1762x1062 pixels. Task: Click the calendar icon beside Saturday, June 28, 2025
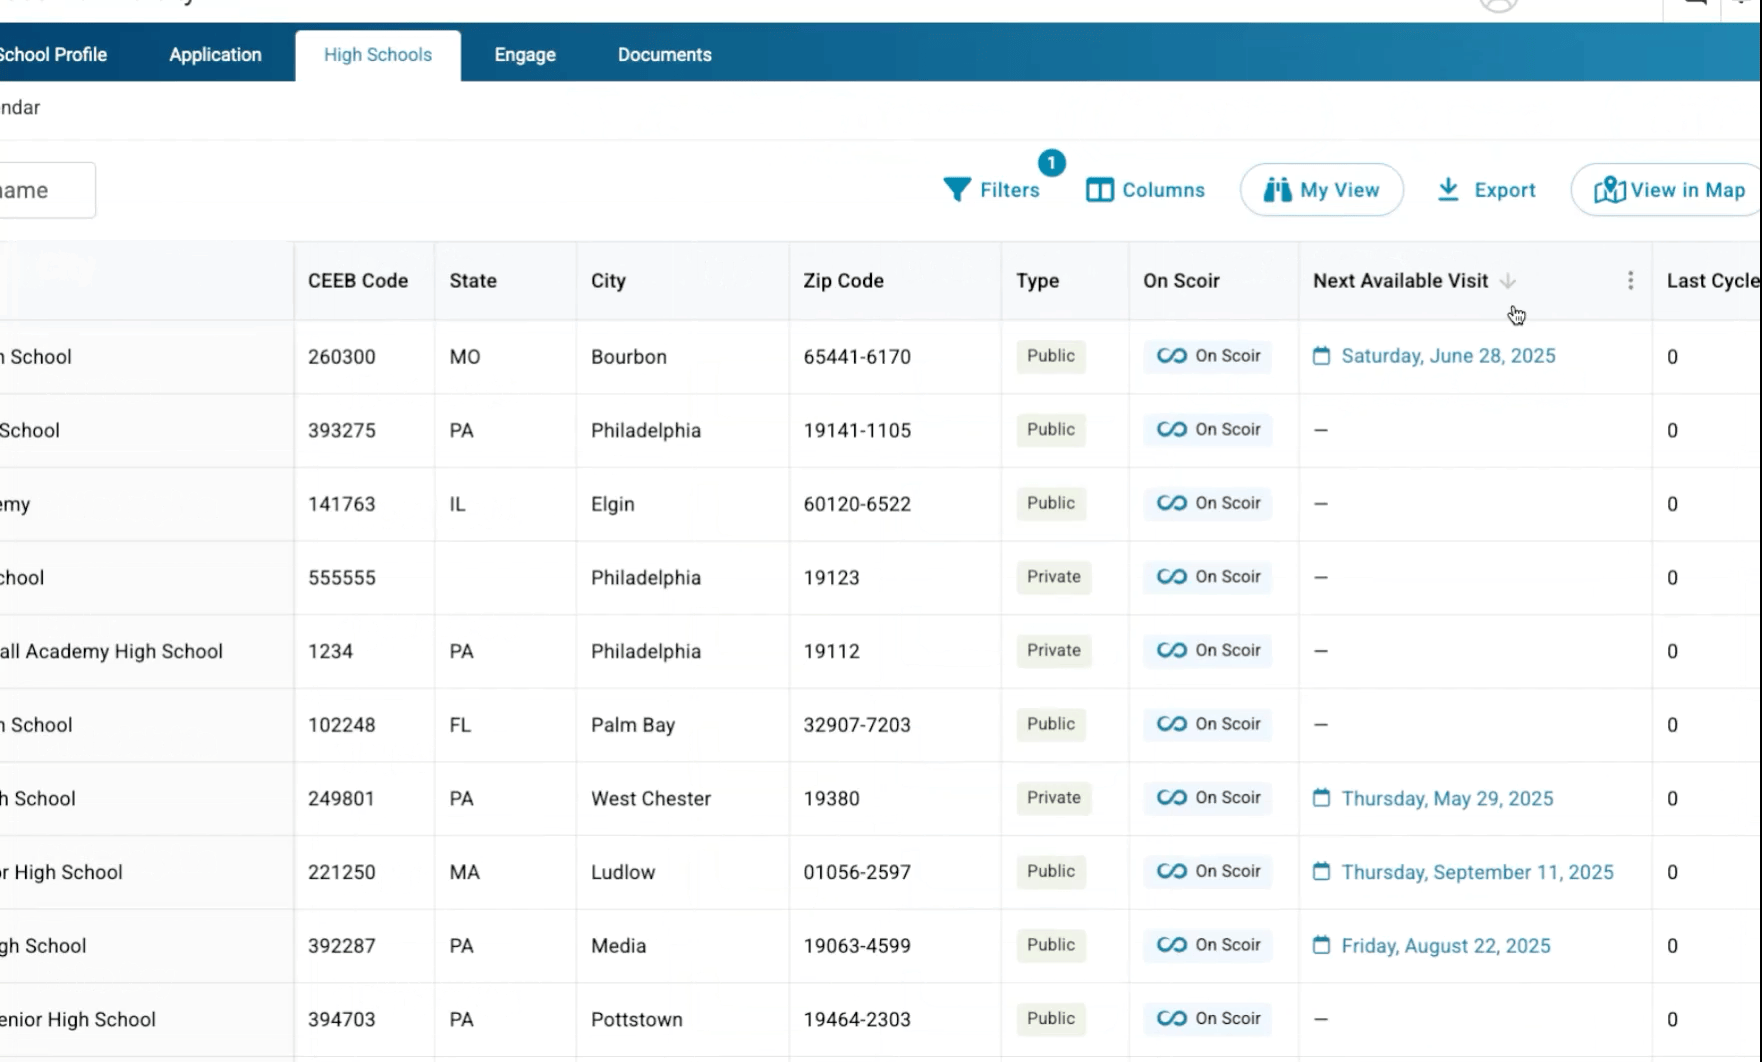[x=1321, y=356]
